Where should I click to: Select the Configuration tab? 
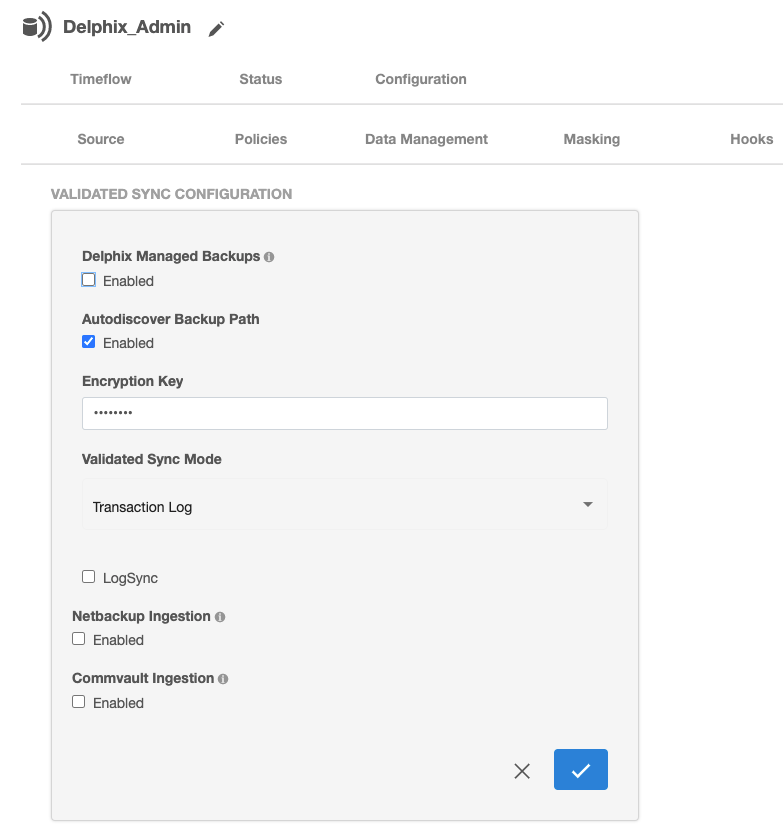click(420, 79)
